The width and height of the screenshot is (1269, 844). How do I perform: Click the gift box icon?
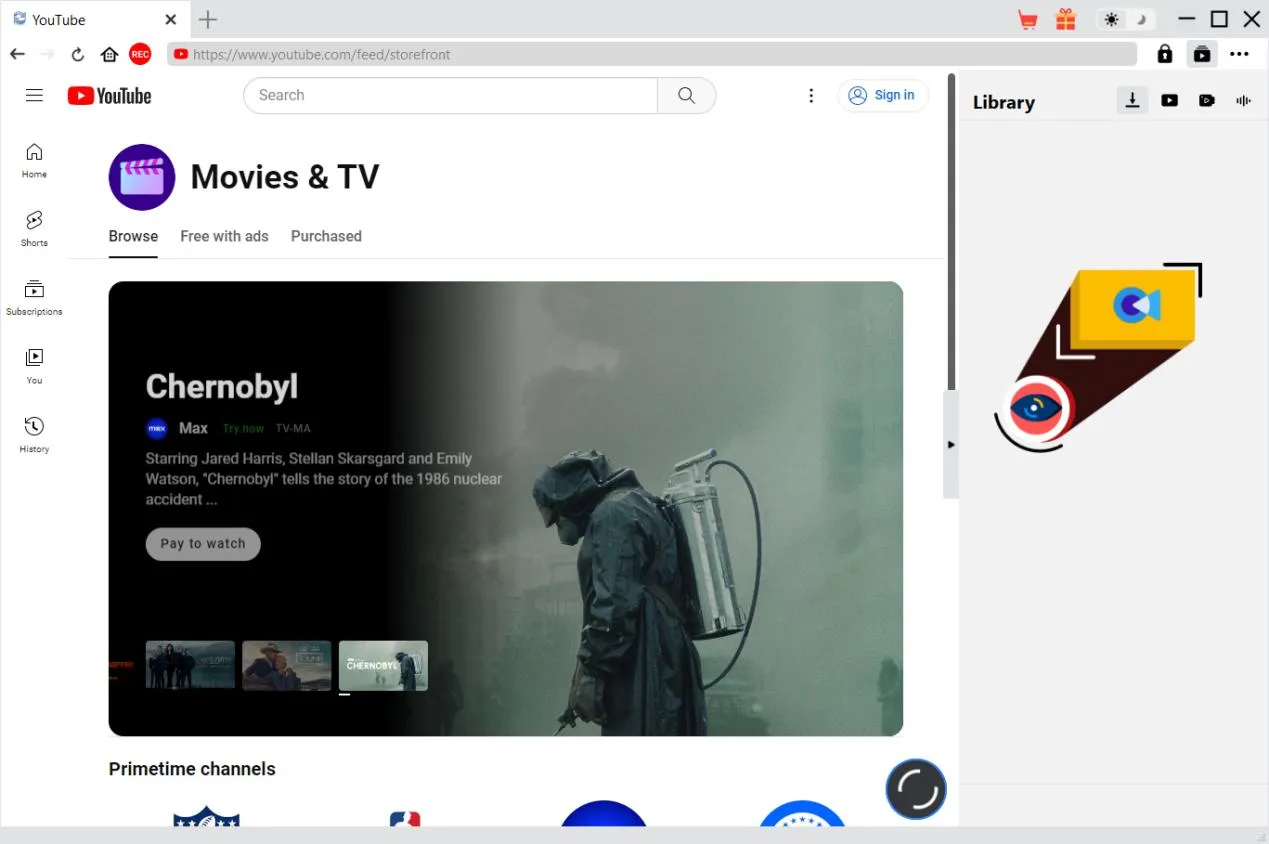pyautogui.click(x=1065, y=20)
